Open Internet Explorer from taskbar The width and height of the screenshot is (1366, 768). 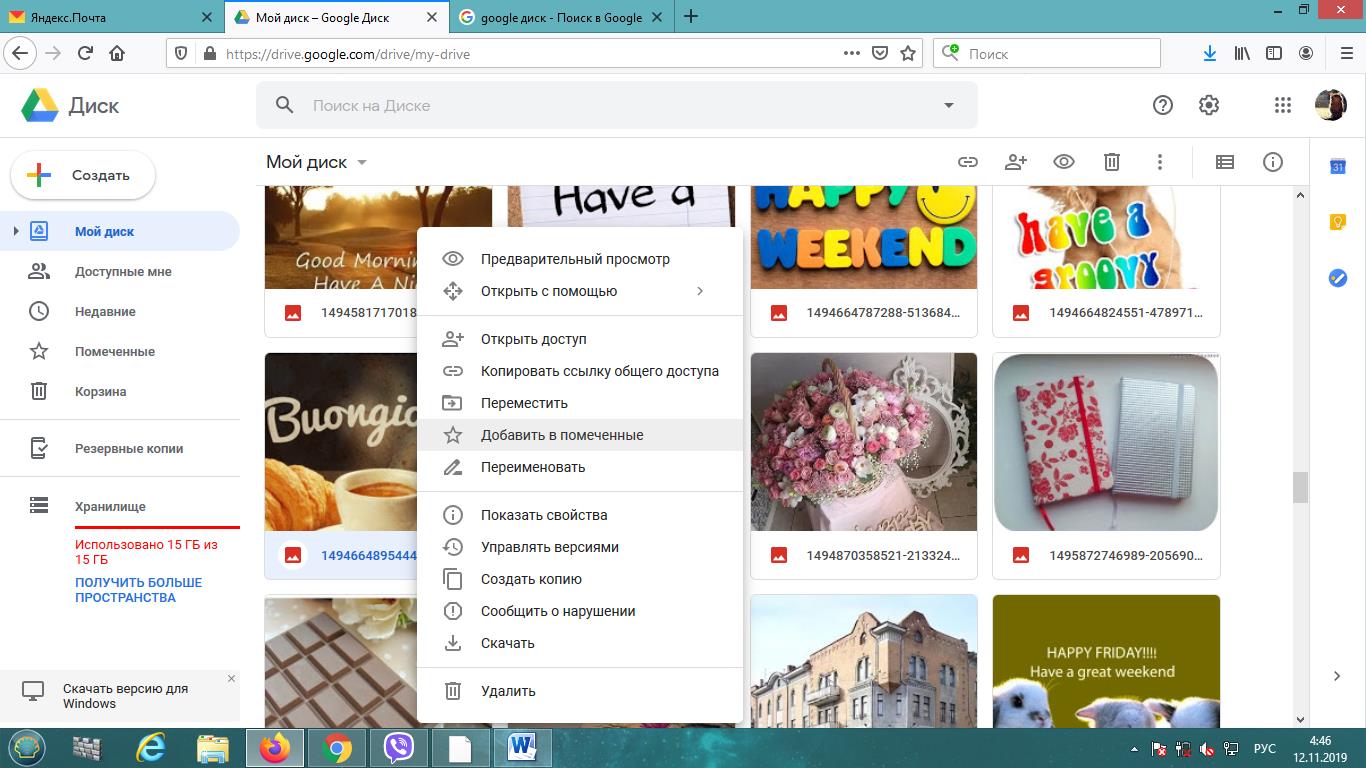tap(150, 748)
